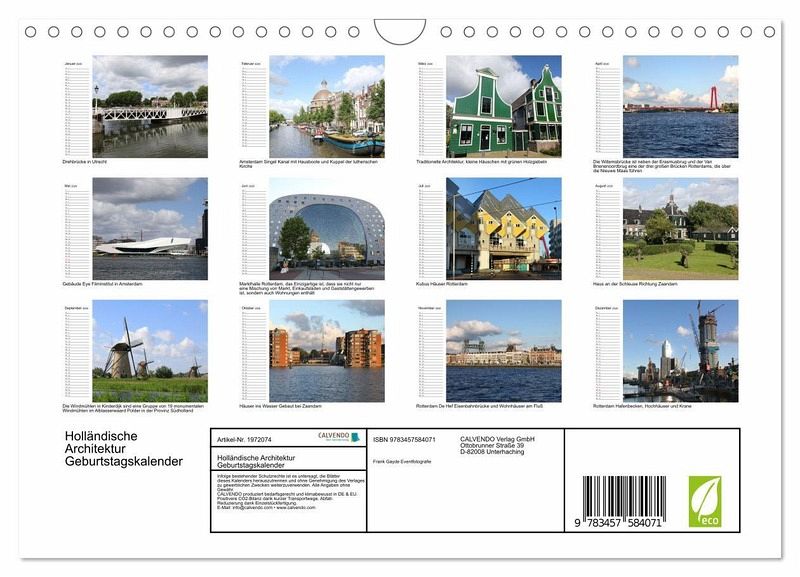Open the Rotterdam harbor cranes photo
The height and width of the screenshot is (577, 800).
680,351
